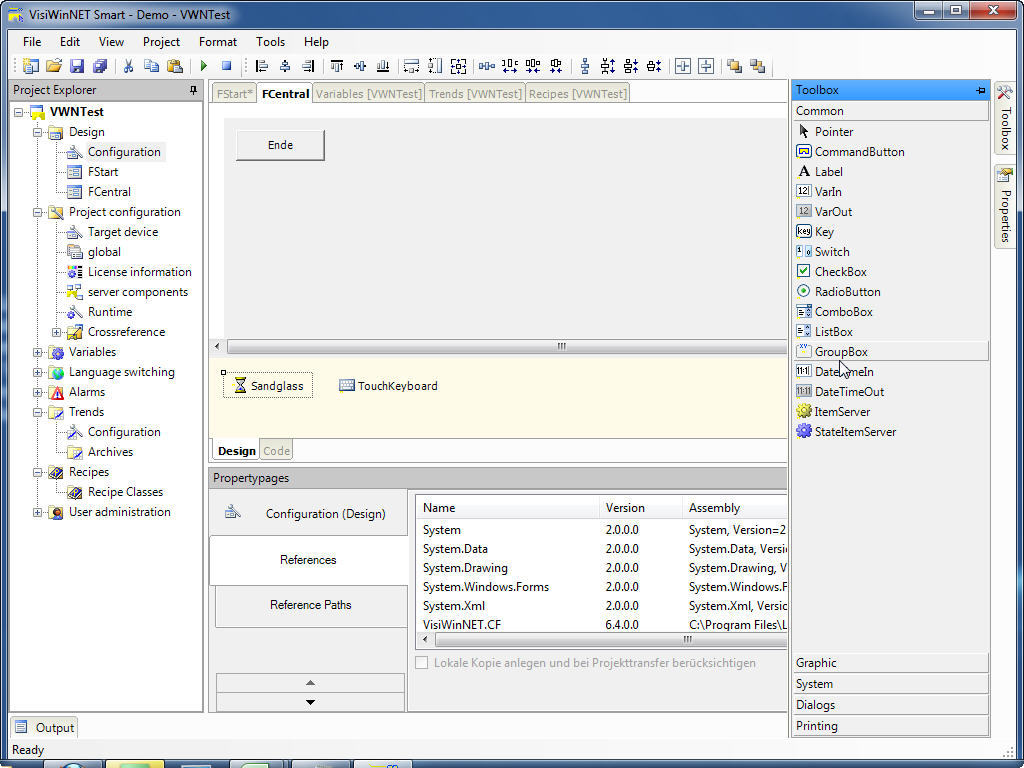The width and height of the screenshot is (1024, 768).
Task: Select the Sandglass component
Action: (266, 385)
